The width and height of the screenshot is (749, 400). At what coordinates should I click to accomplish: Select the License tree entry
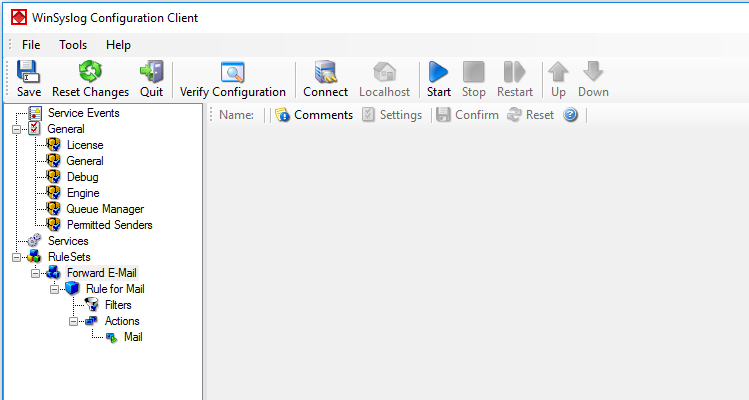85,145
